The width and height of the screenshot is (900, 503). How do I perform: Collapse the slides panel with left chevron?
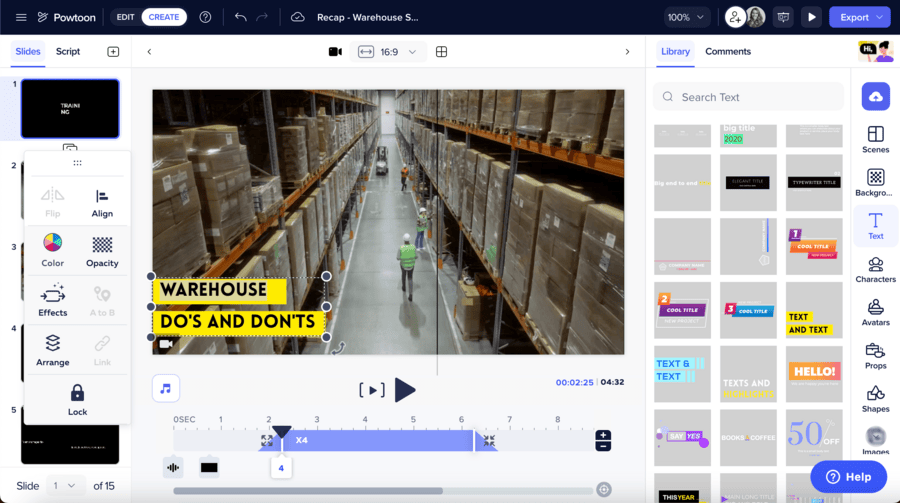[x=149, y=52]
